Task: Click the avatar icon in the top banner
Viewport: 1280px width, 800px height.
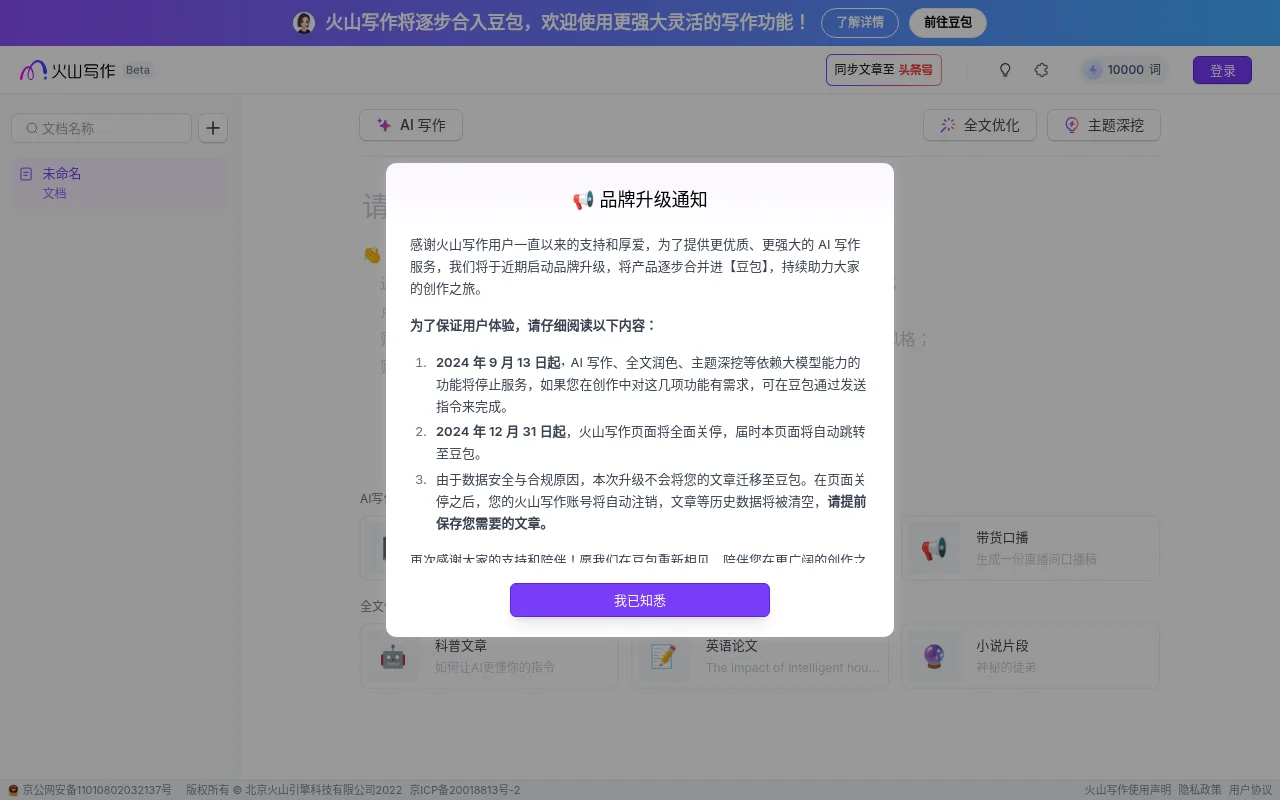Action: (x=304, y=22)
